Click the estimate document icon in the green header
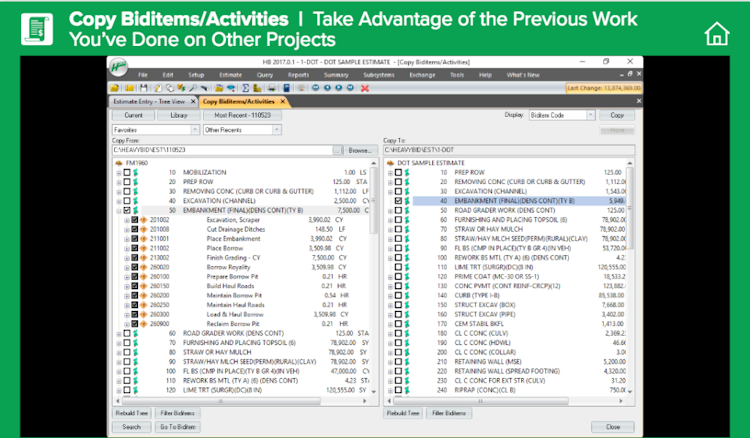The image size is (750, 438). (x=37, y=29)
